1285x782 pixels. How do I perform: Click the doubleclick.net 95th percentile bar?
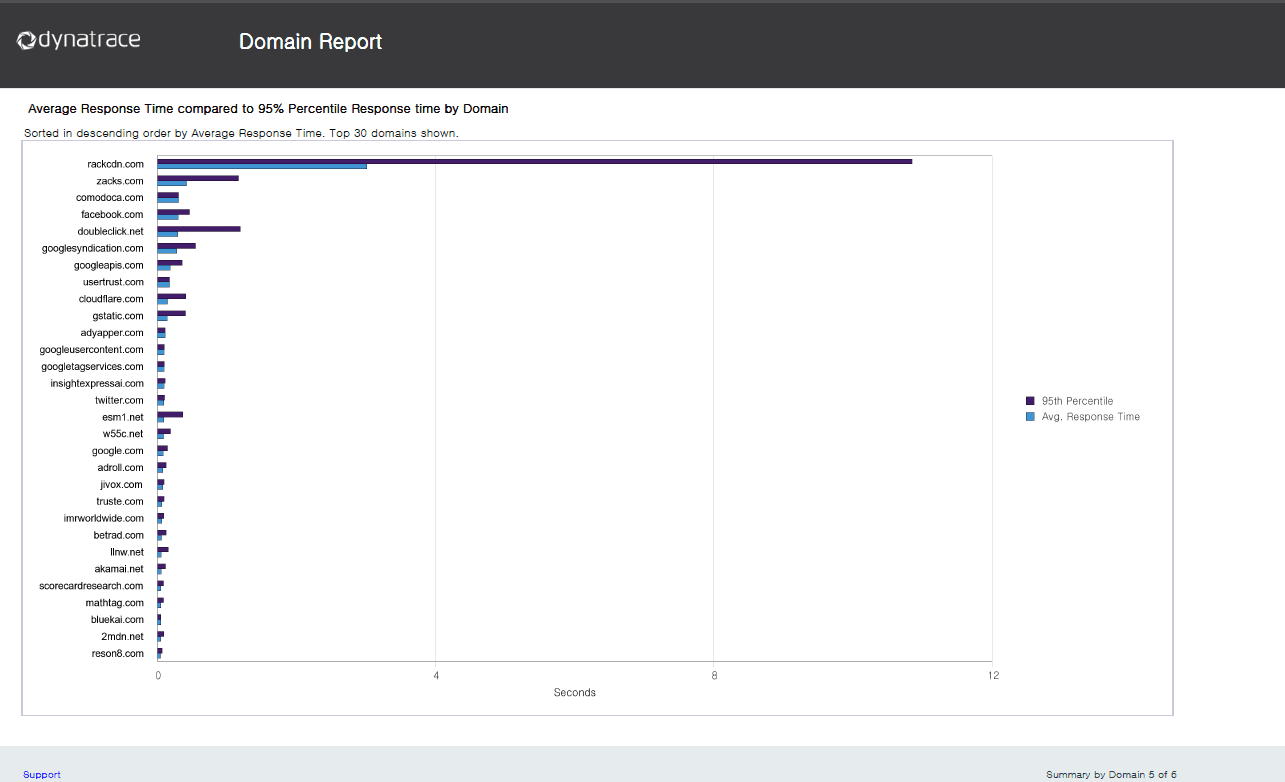(199, 229)
